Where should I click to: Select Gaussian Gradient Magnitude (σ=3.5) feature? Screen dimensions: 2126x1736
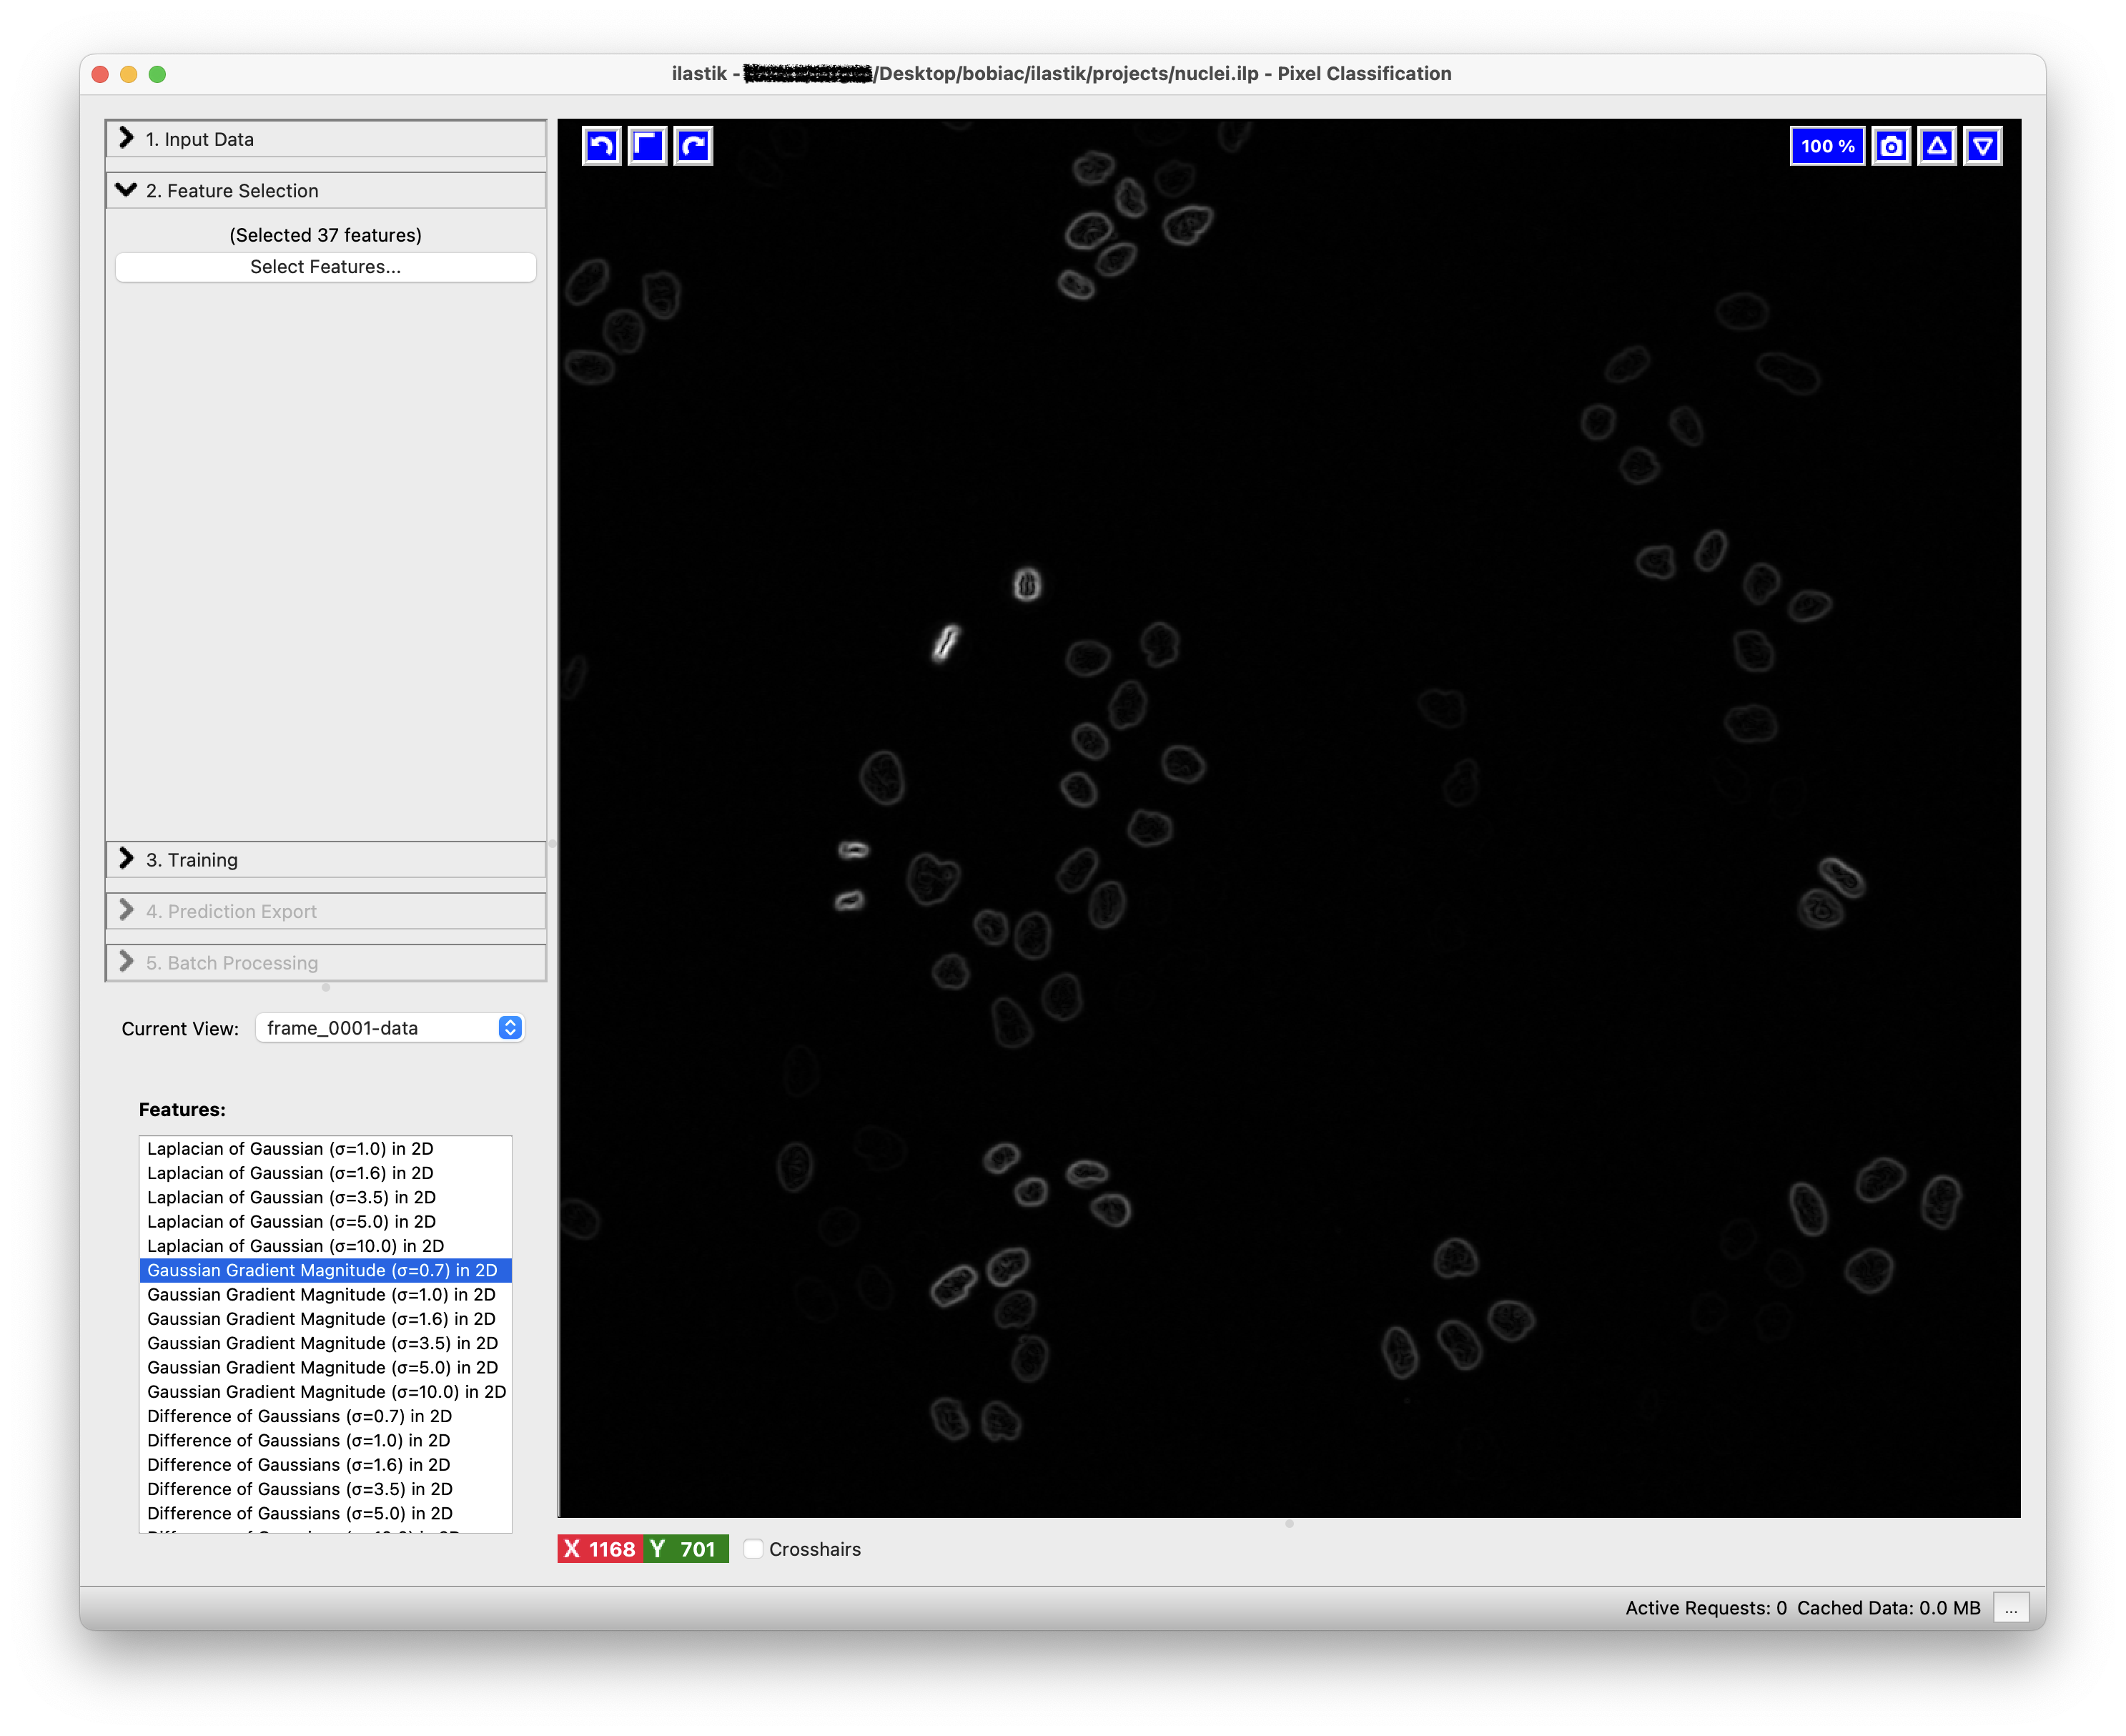(322, 1343)
